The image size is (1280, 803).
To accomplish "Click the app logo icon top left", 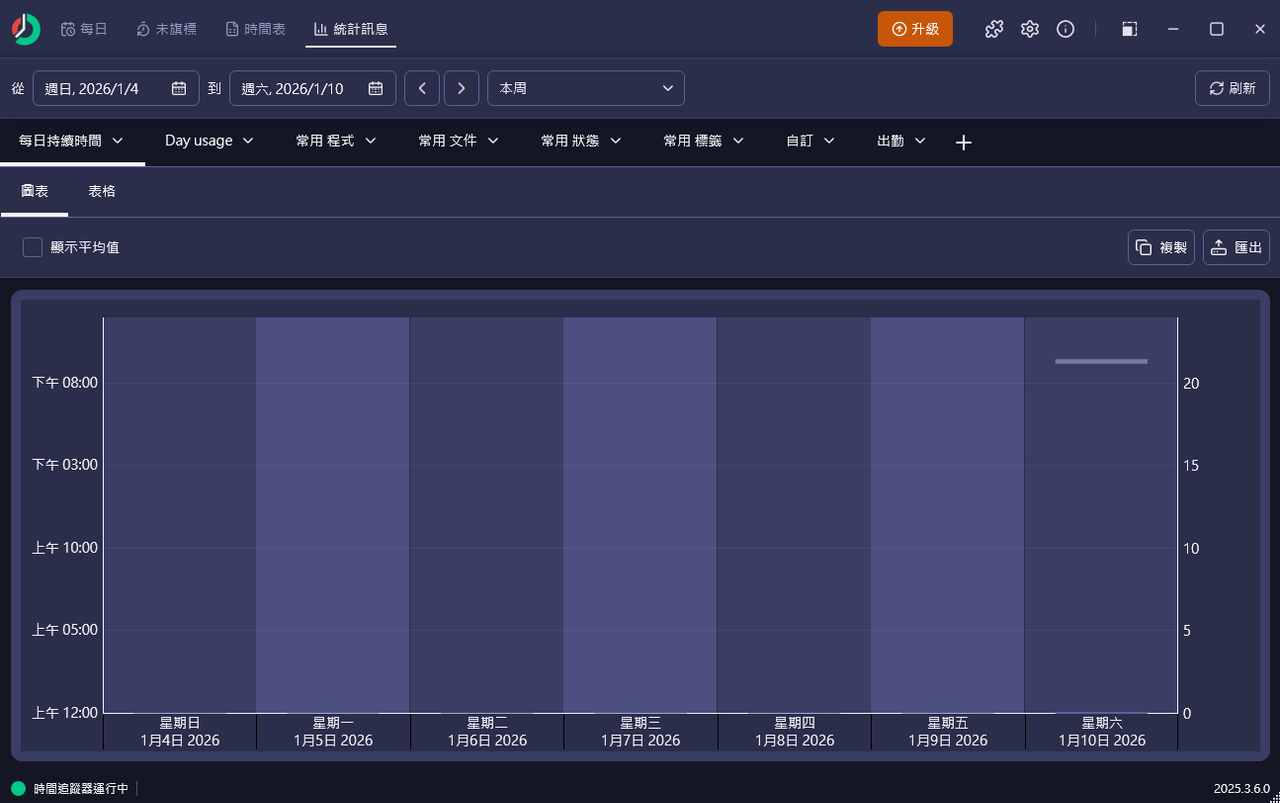I will click(x=24, y=28).
